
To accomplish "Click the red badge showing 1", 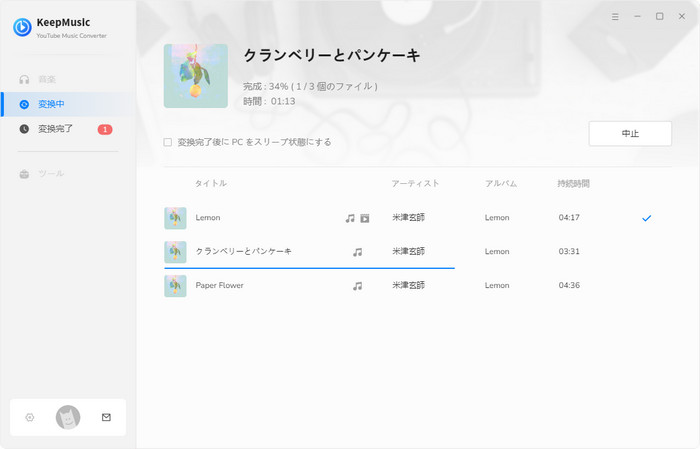I will [105, 129].
